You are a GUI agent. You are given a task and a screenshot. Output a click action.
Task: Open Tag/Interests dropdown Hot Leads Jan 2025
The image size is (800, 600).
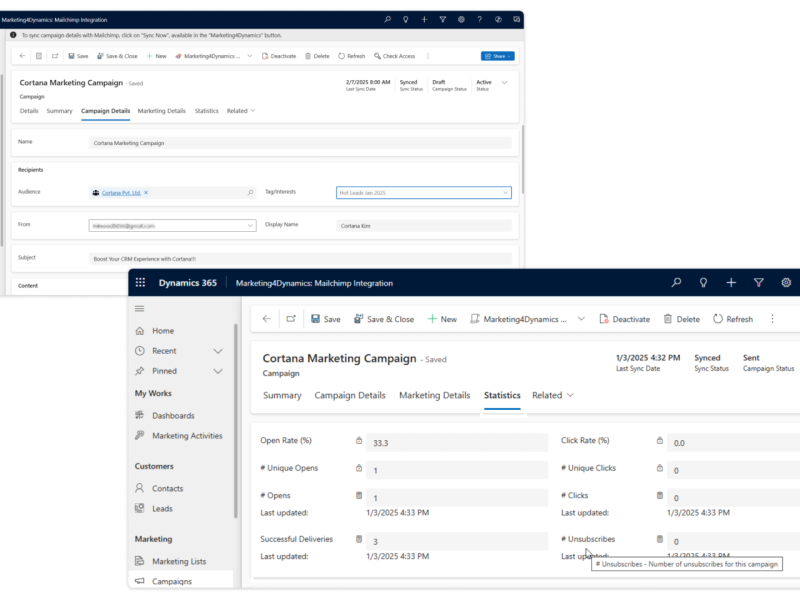click(x=423, y=193)
